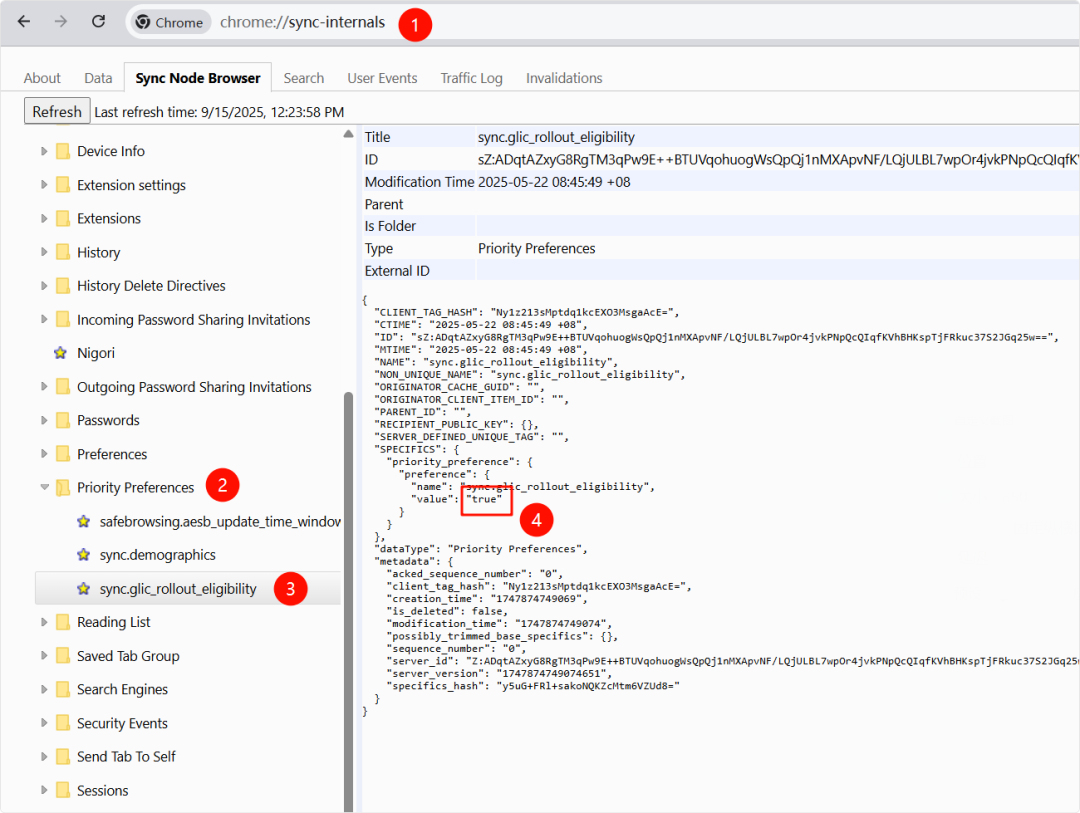
Task: Click the Chrome site info chip
Action: coord(170,22)
